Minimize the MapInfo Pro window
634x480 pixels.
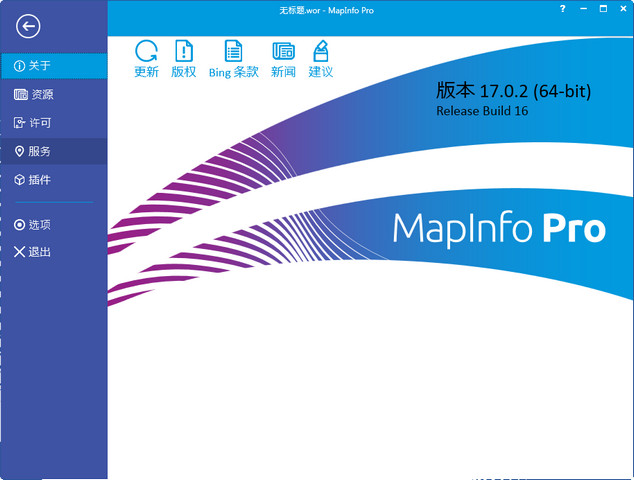click(583, 9)
